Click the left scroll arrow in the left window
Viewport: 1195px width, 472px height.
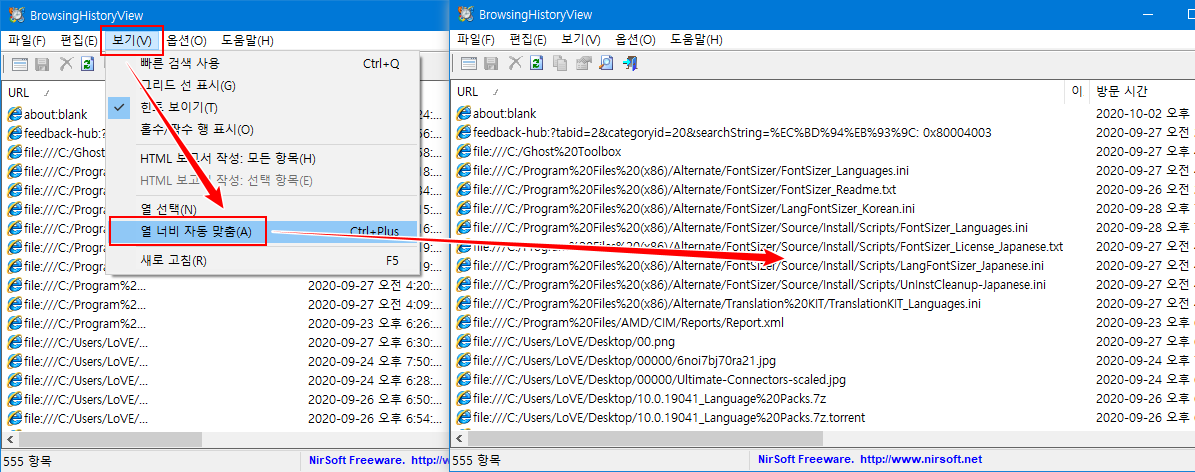[x=11, y=438]
